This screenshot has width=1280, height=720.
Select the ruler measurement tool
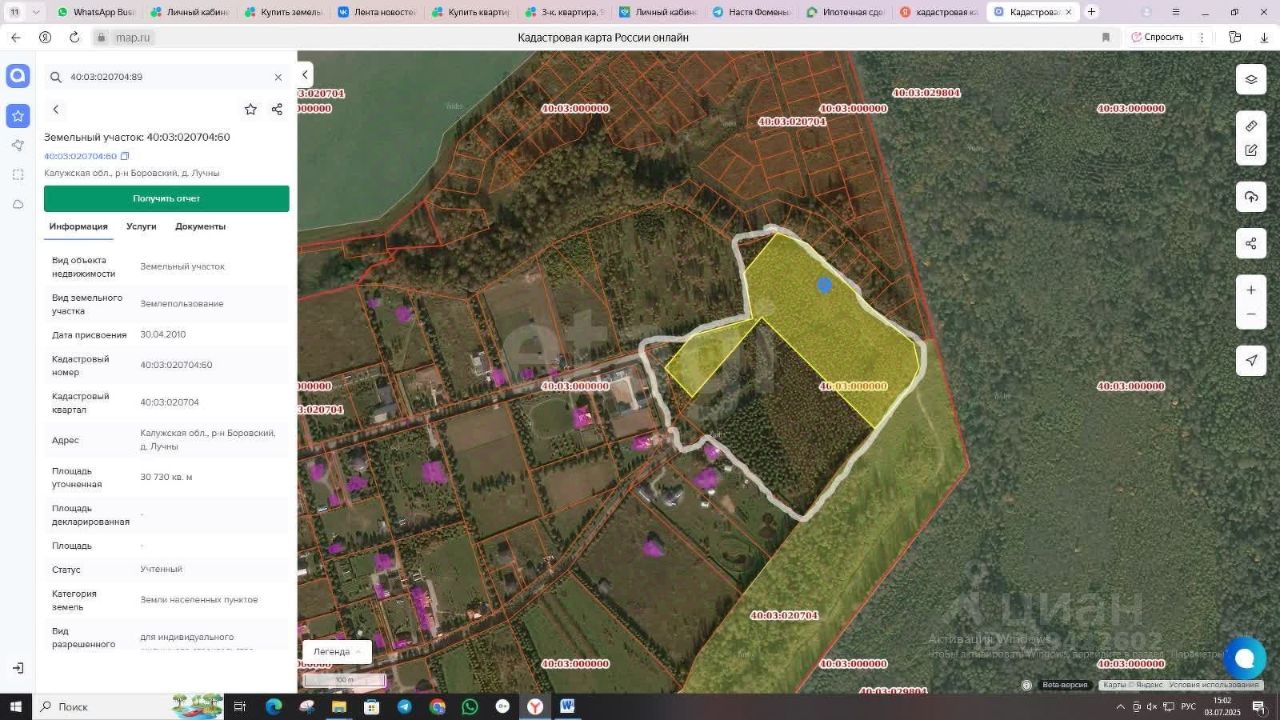click(1251, 126)
